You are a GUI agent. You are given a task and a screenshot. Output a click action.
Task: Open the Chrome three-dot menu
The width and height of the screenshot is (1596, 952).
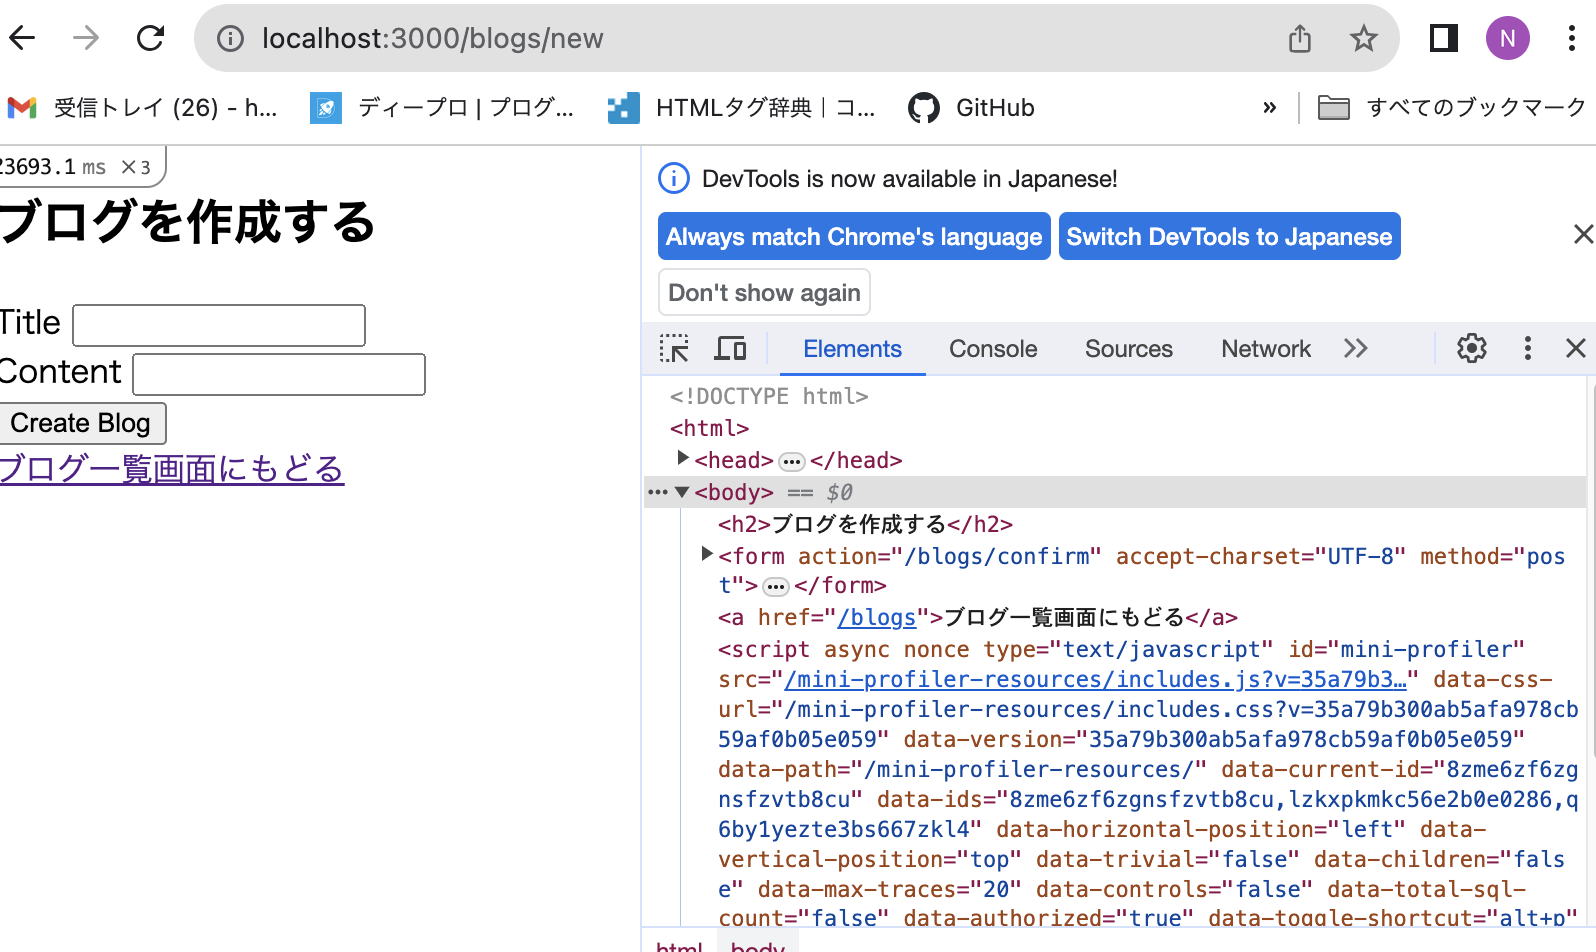(1571, 38)
